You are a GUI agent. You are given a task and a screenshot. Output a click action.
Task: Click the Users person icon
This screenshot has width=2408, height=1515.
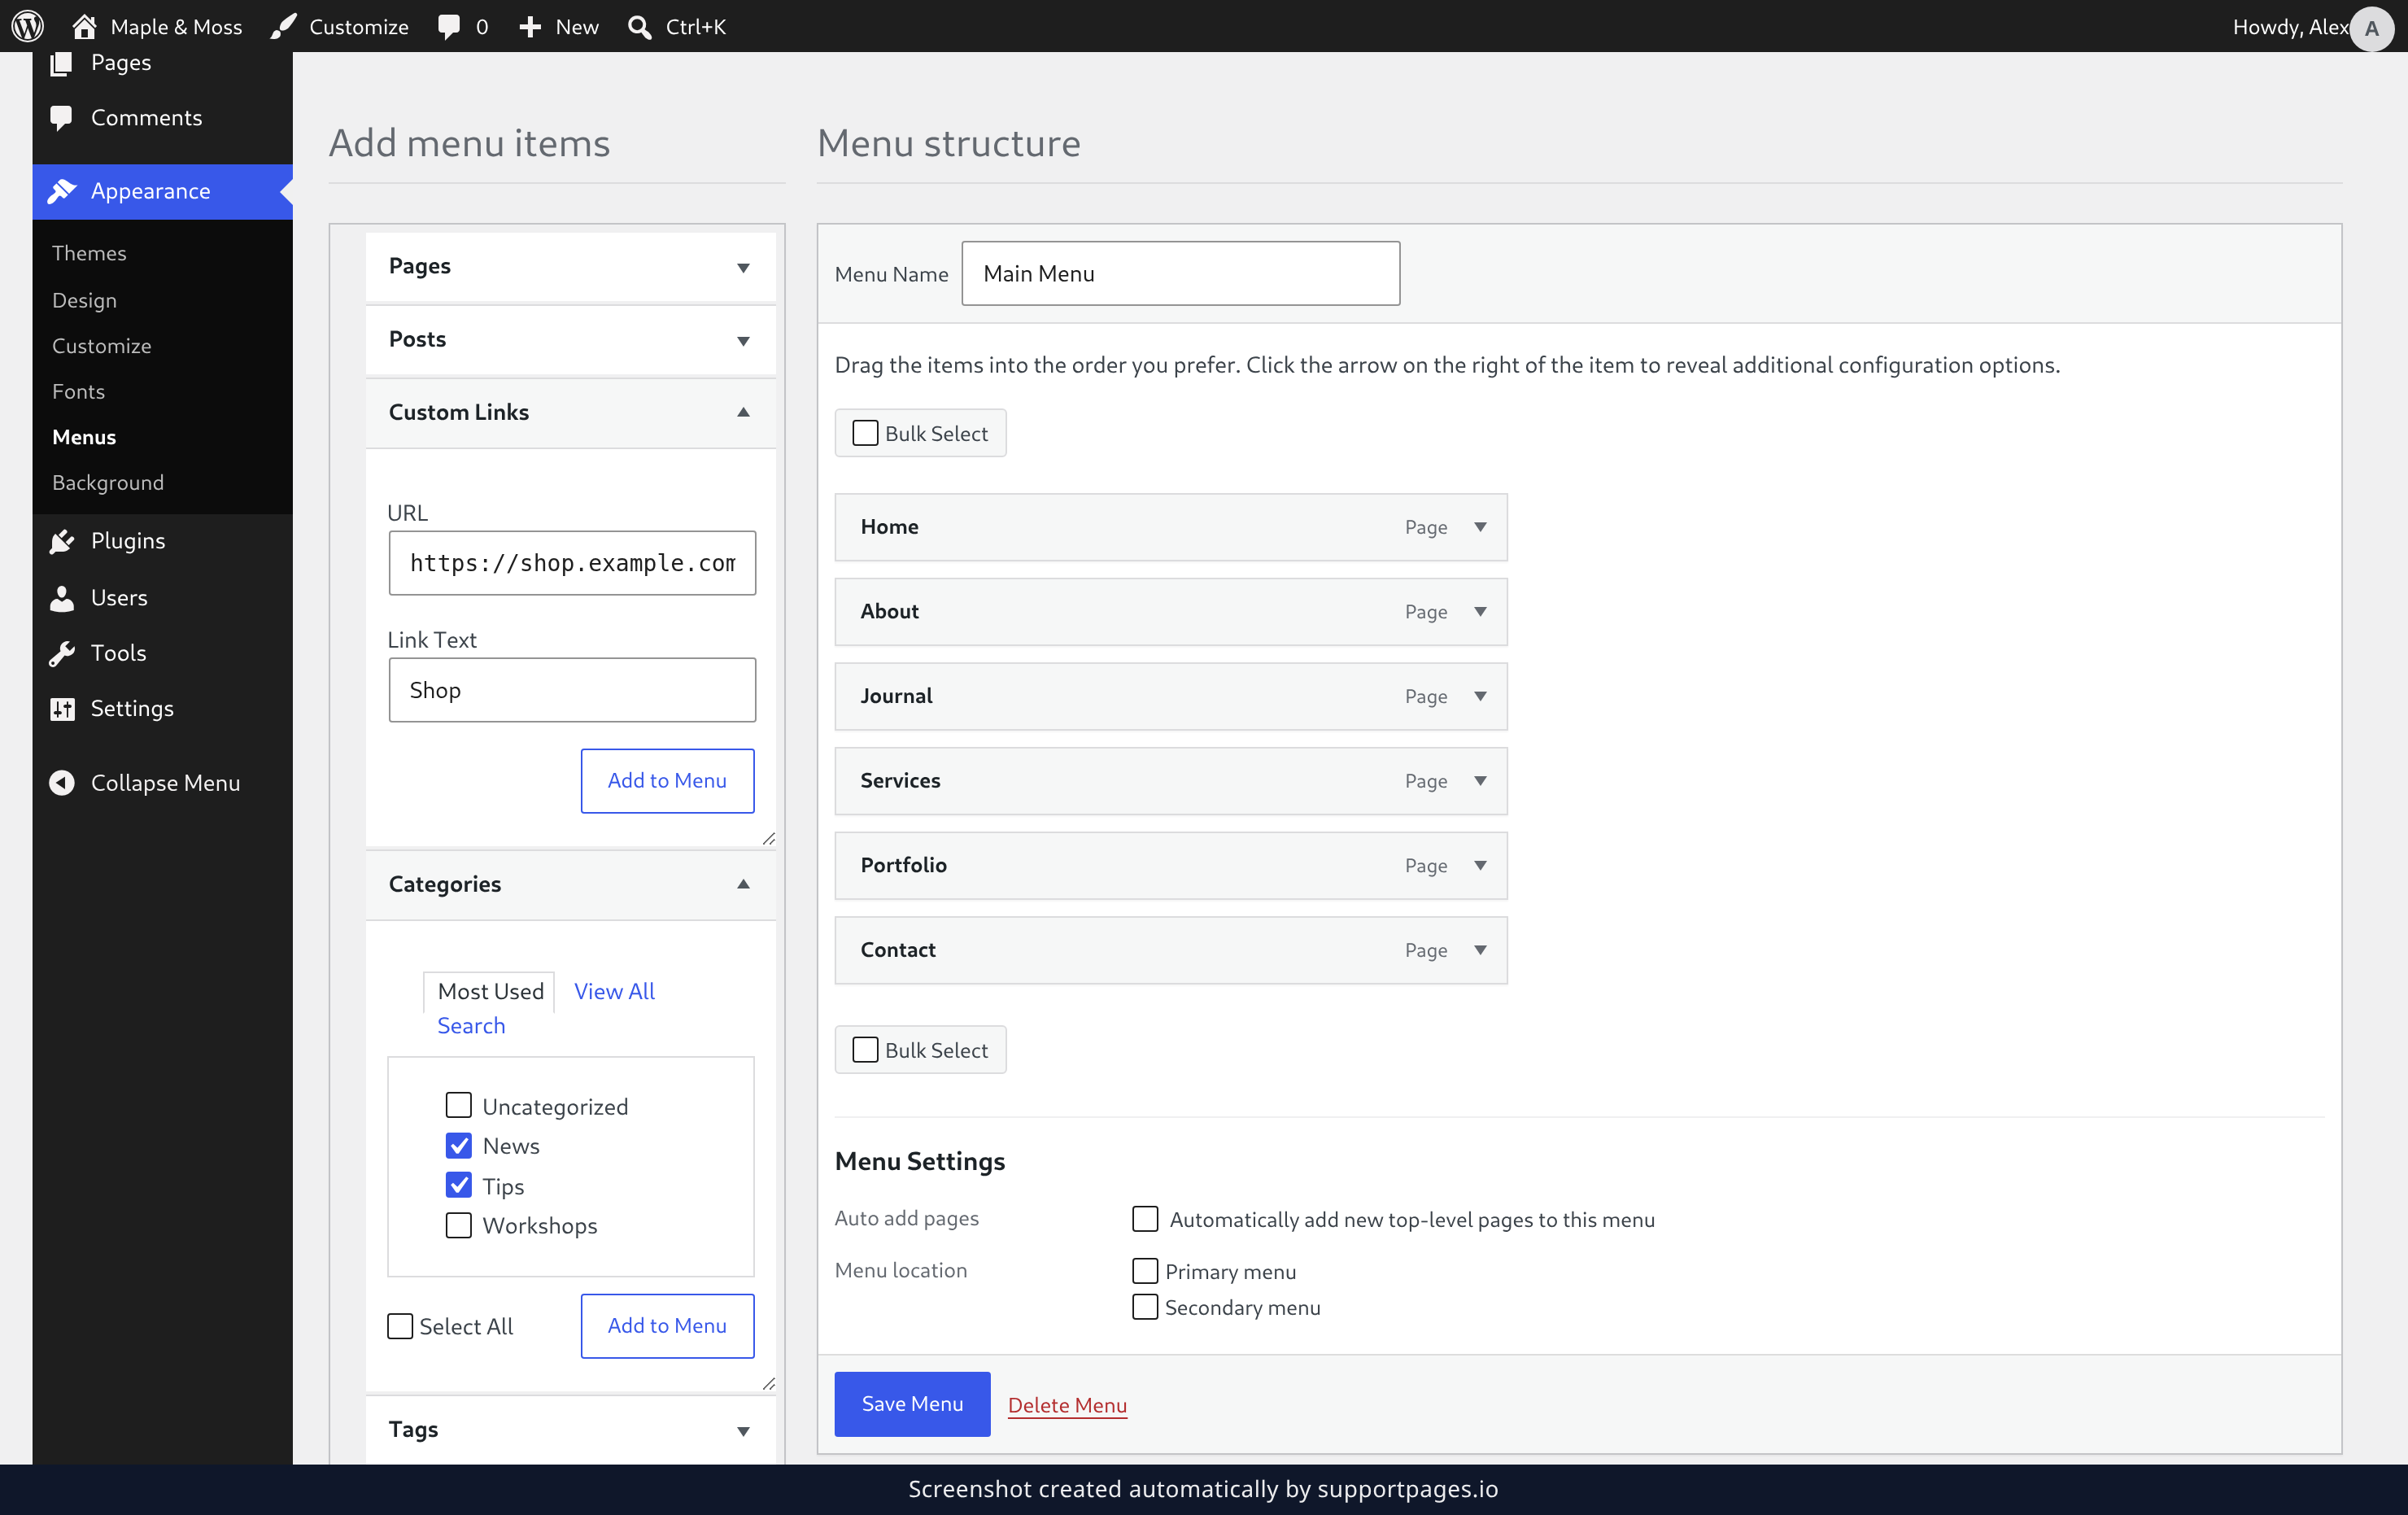tap(62, 598)
